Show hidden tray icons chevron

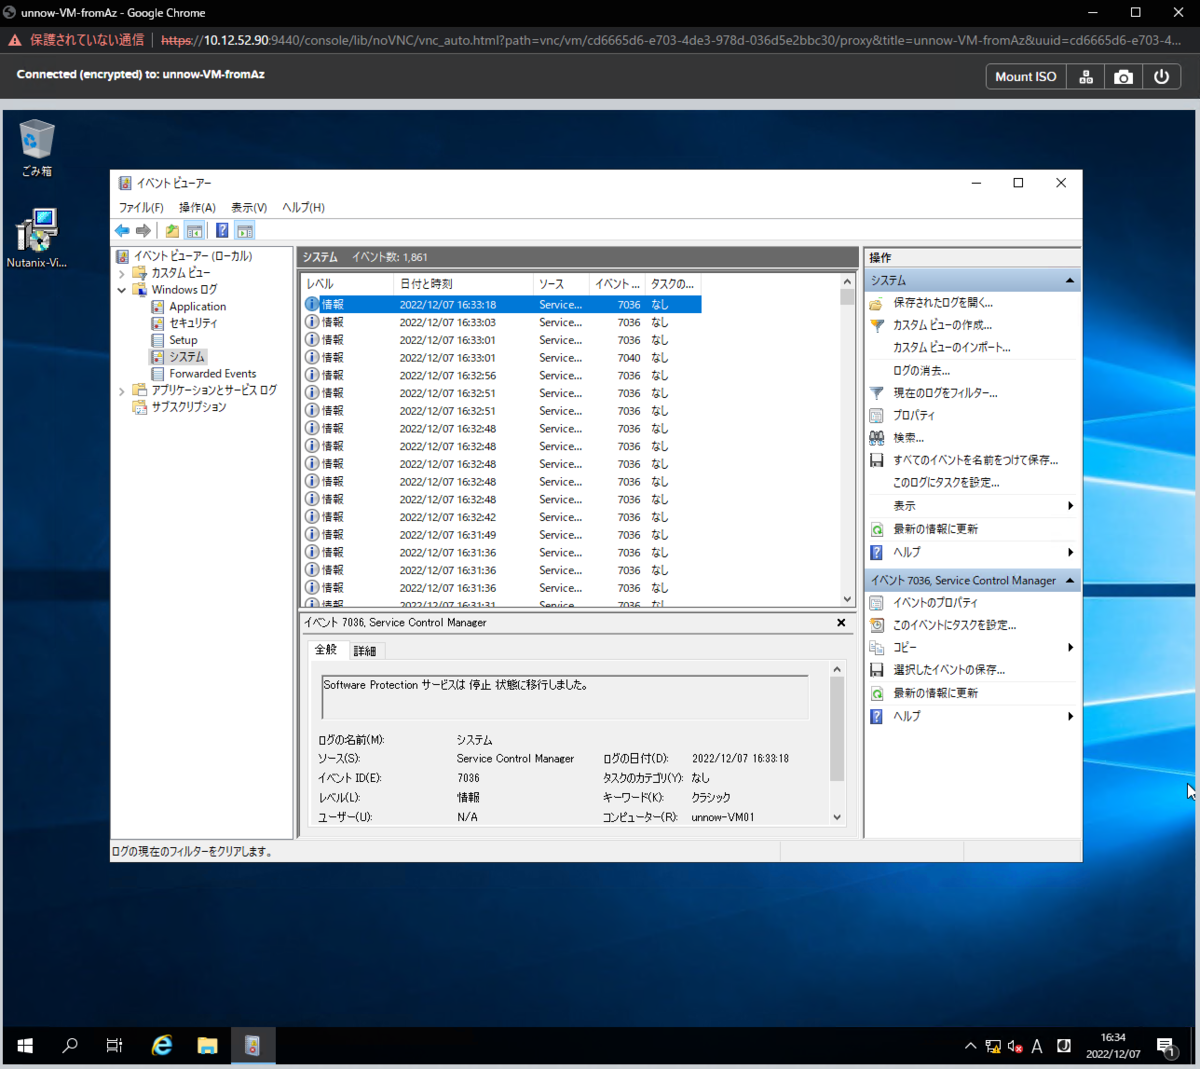pos(970,1046)
